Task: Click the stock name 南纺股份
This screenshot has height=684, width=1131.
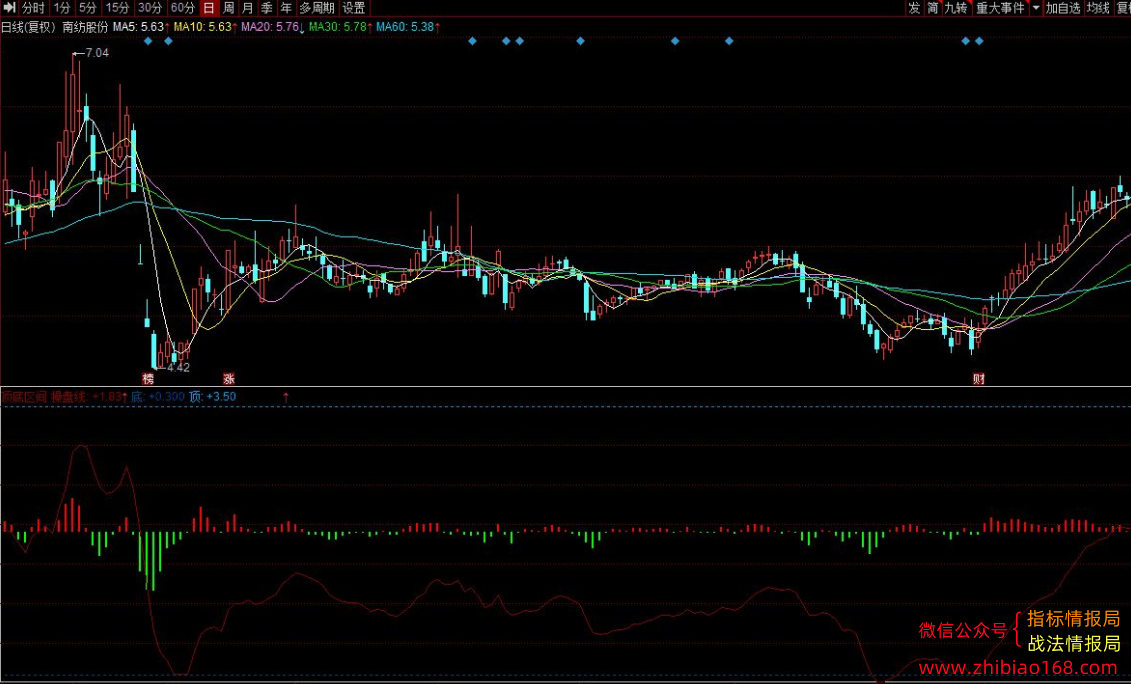Action: pyautogui.click(x=85, y=27)
